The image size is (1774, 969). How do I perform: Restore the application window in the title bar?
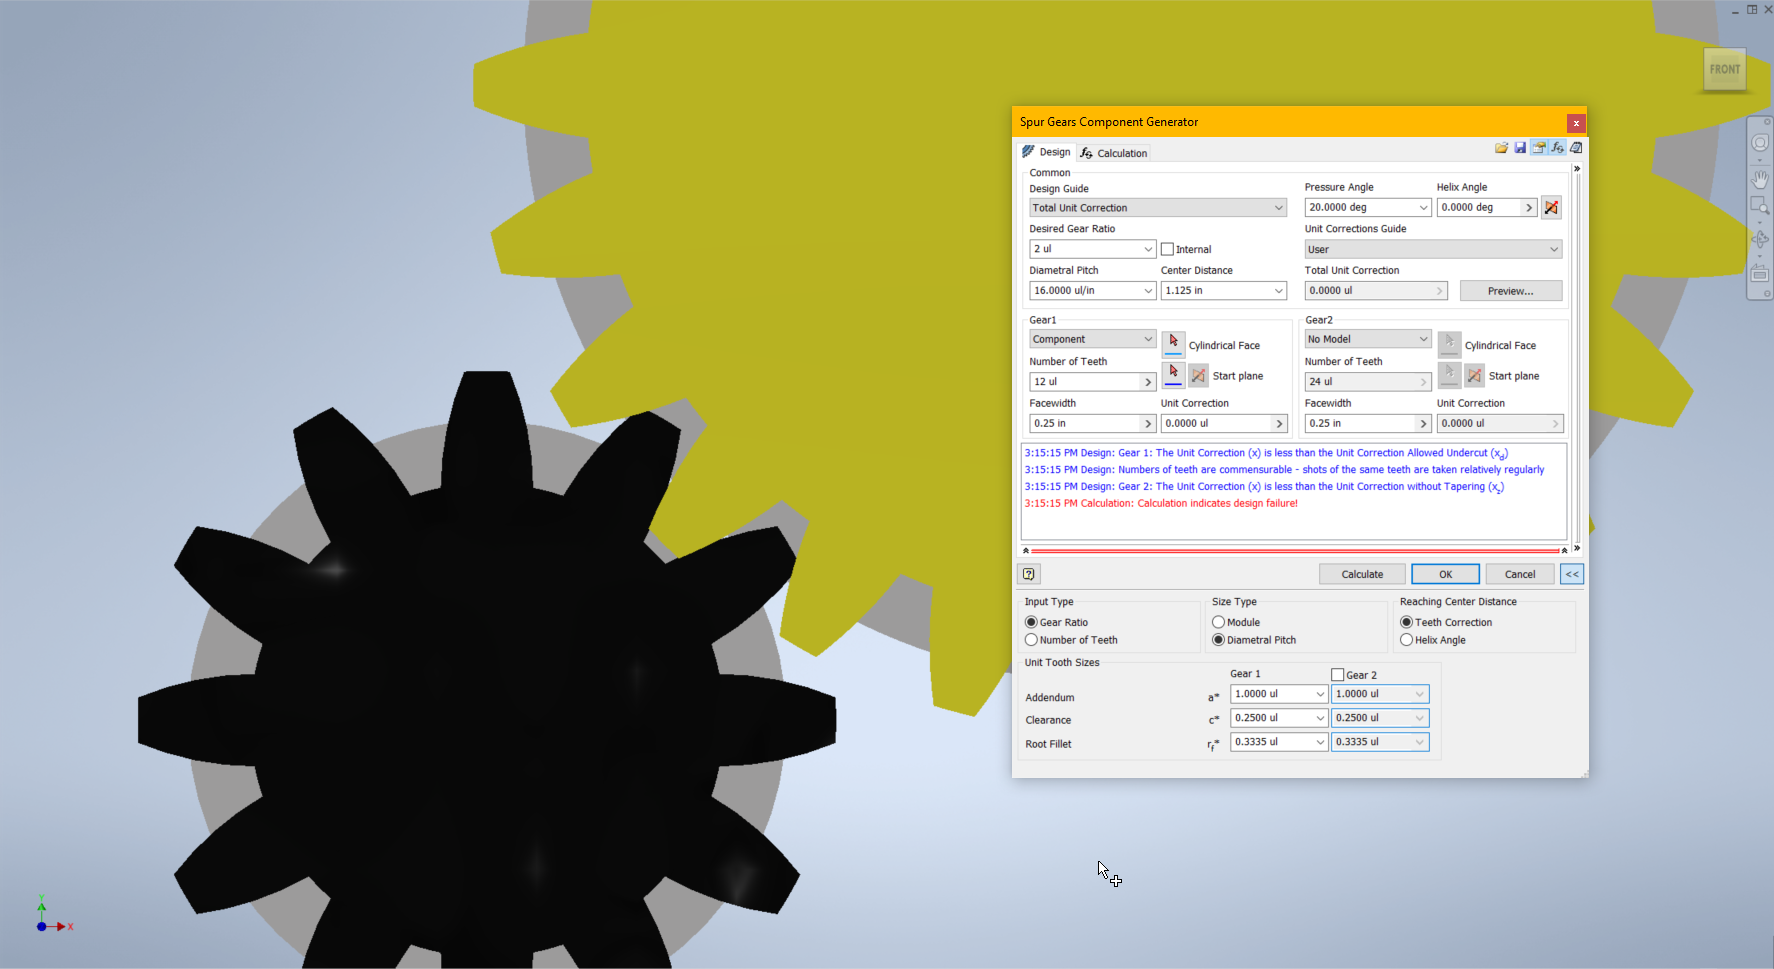(x=1752, y=9)
